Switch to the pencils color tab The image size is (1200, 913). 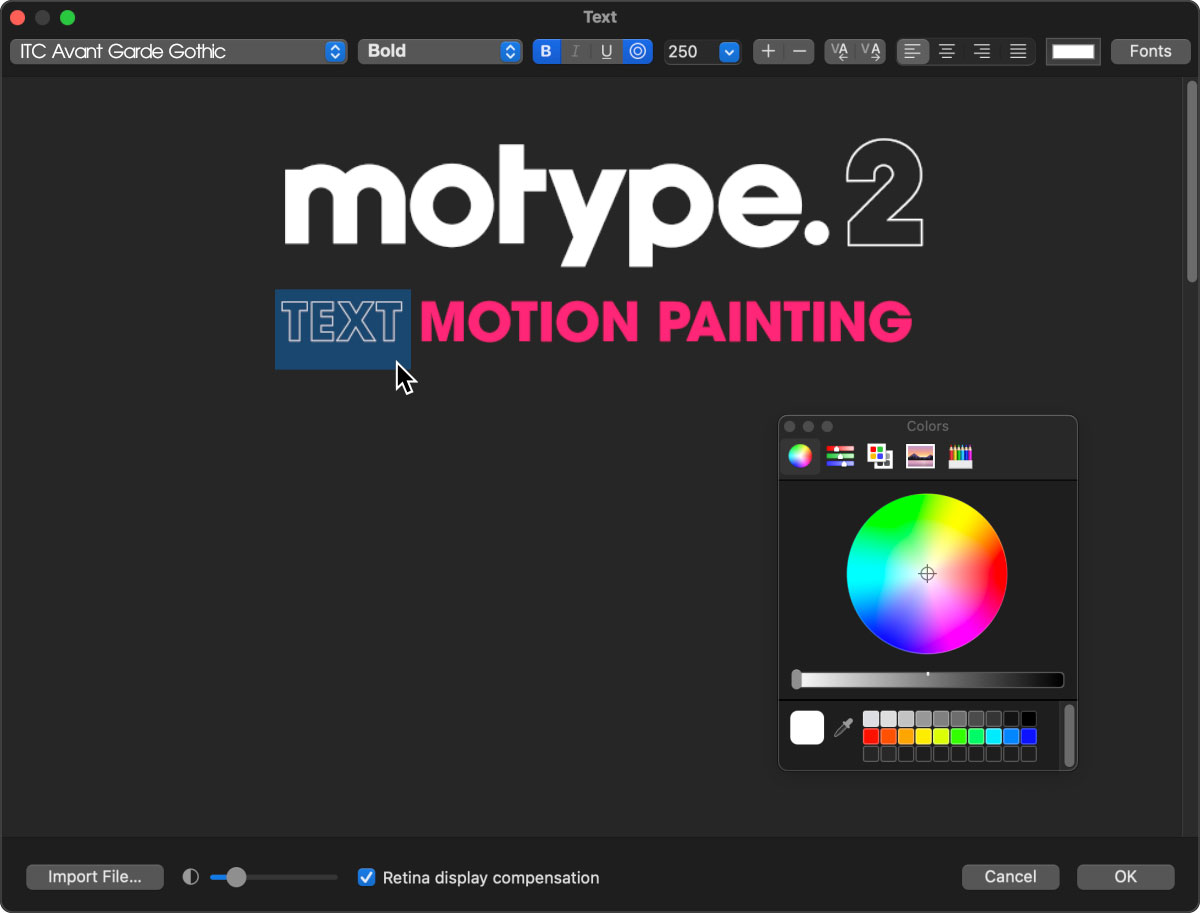[960, 456]
